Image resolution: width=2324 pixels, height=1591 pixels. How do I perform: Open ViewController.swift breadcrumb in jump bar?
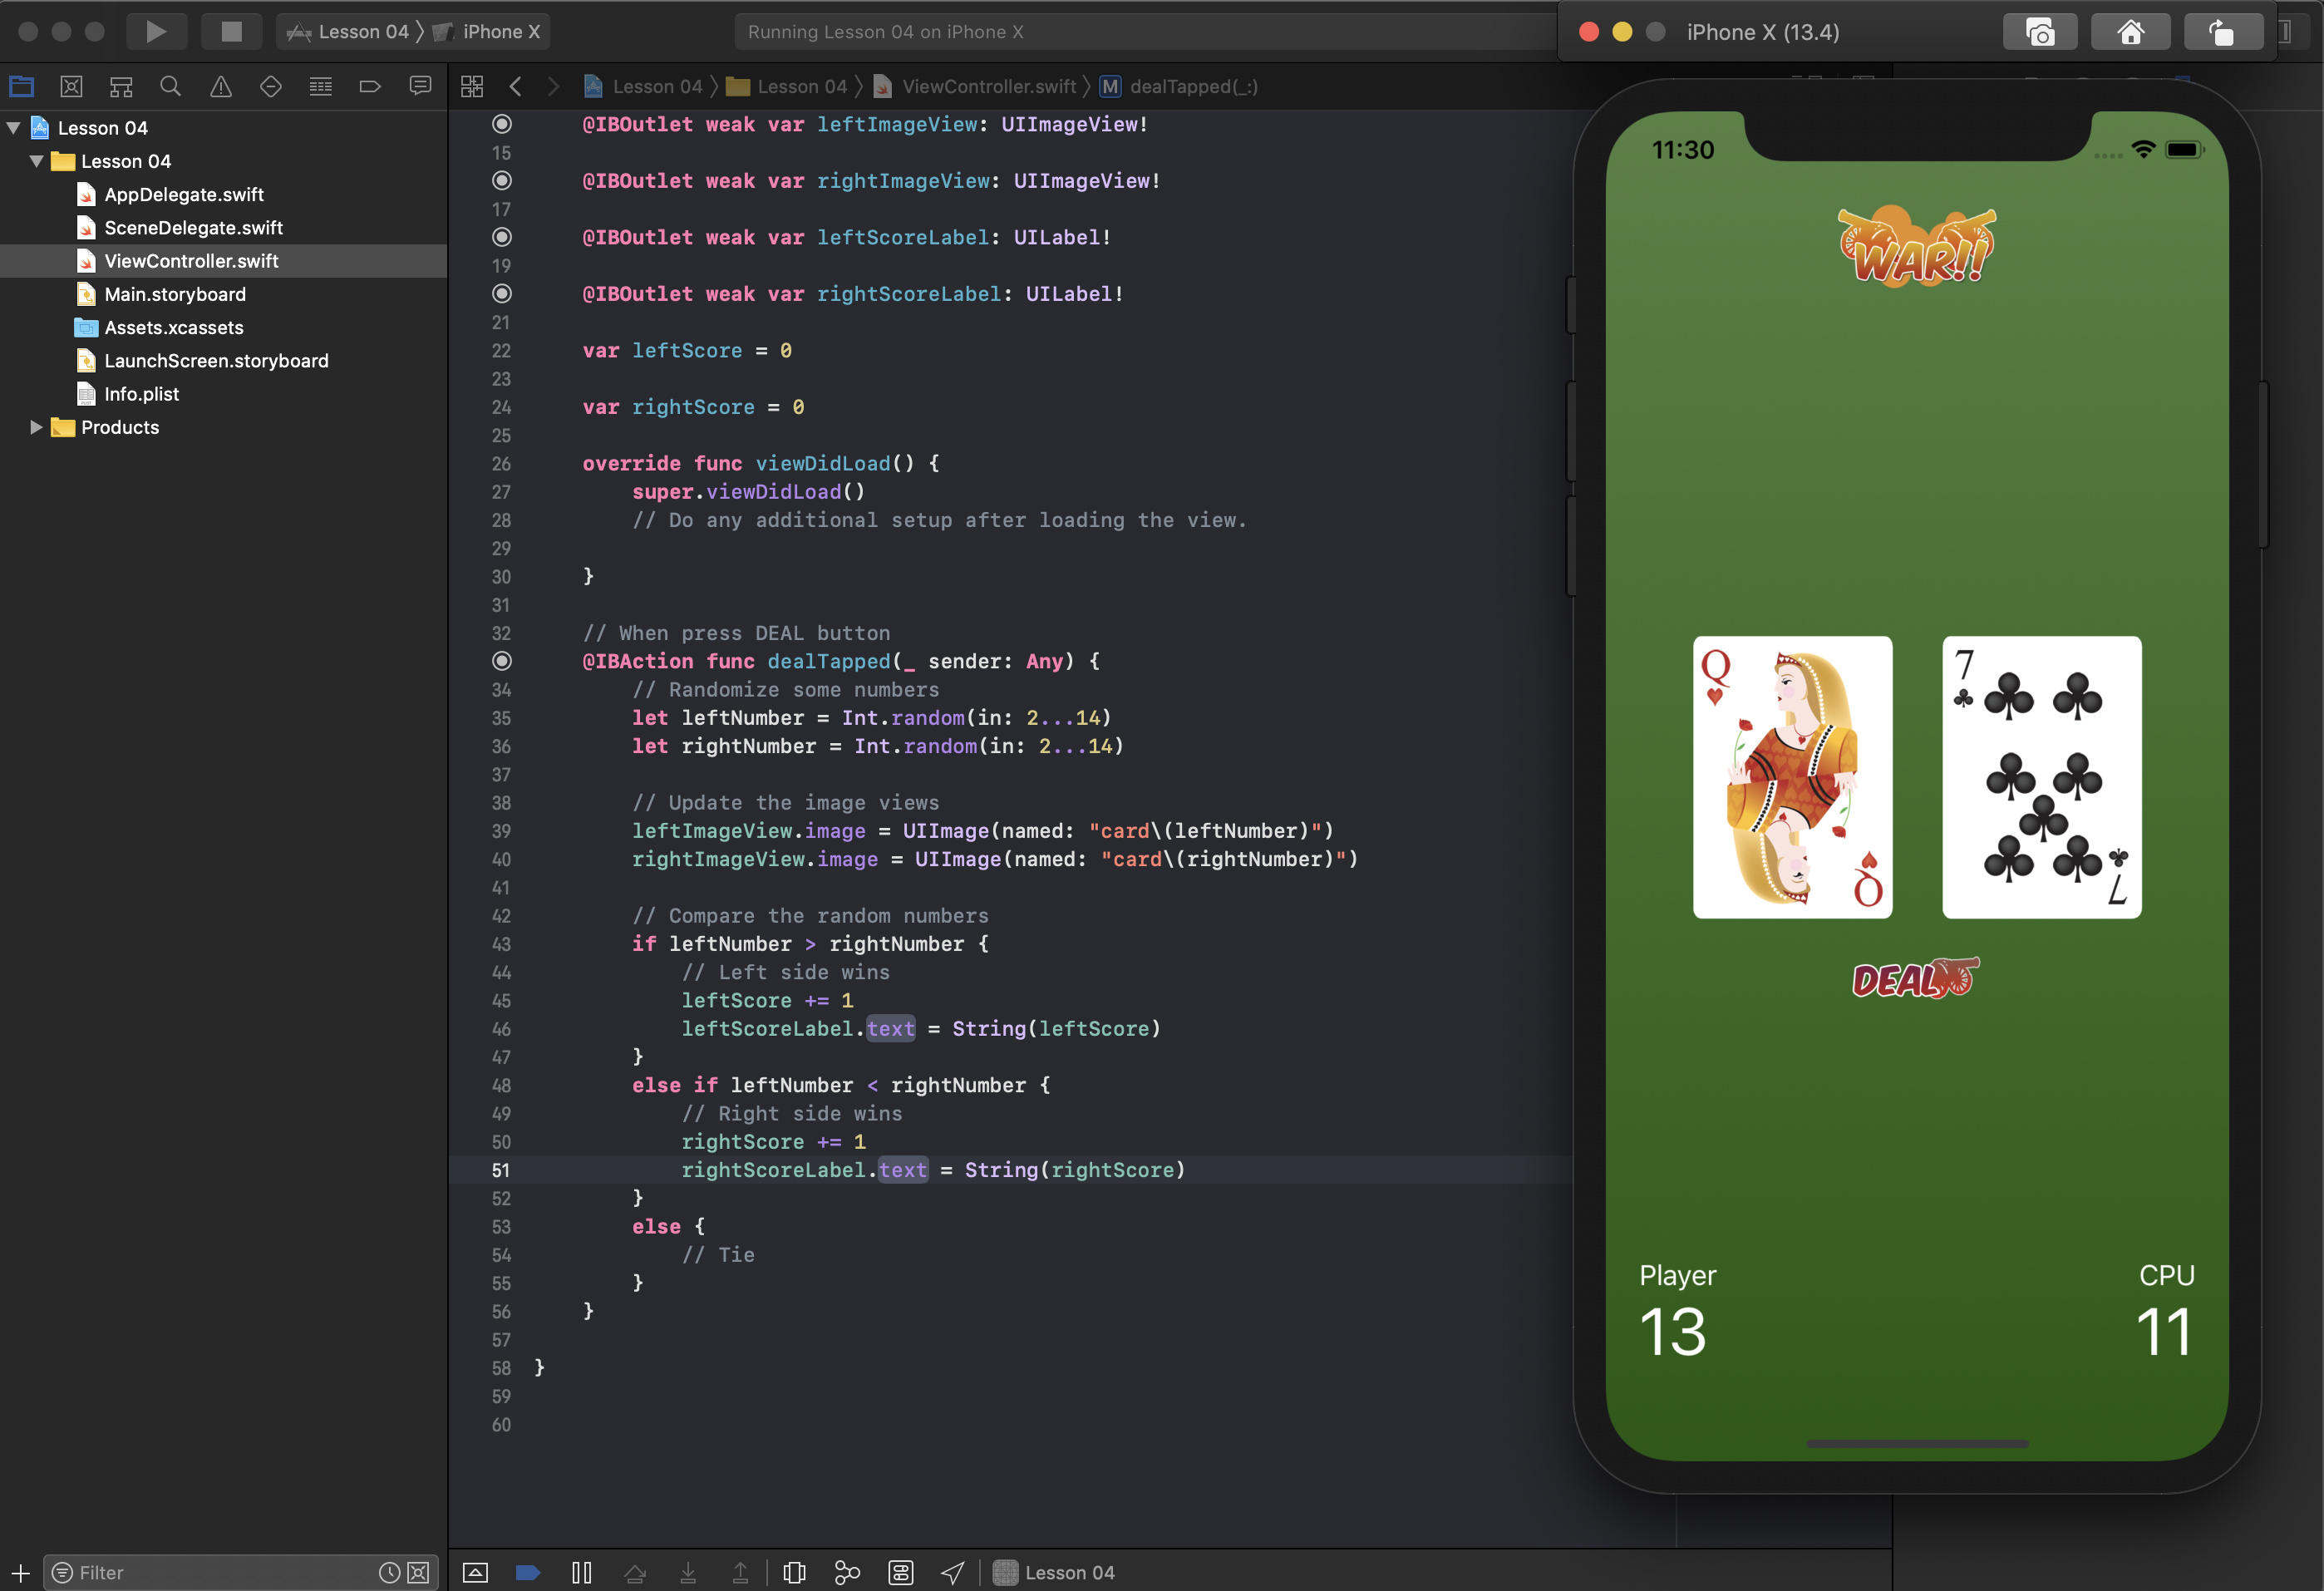point(988,86)
